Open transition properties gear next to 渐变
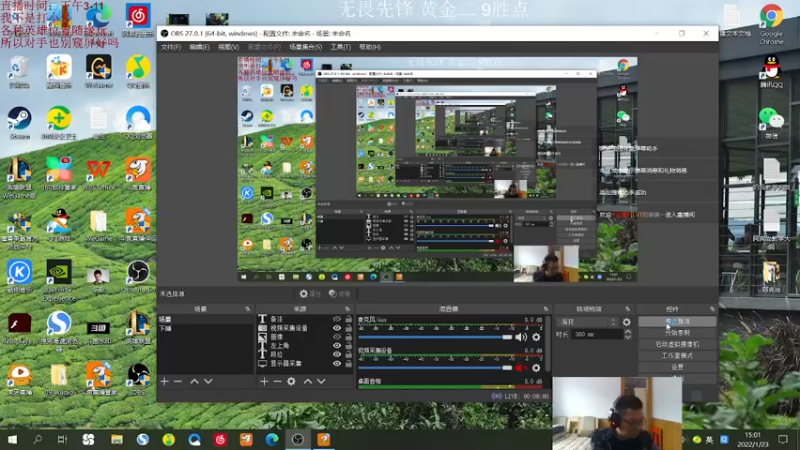The image size is (800, 450). pos(627,322)
